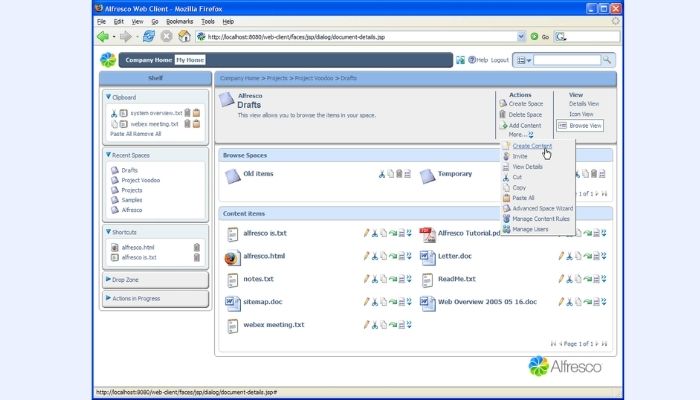Click the browser Back arrow

tap(103, 37)
